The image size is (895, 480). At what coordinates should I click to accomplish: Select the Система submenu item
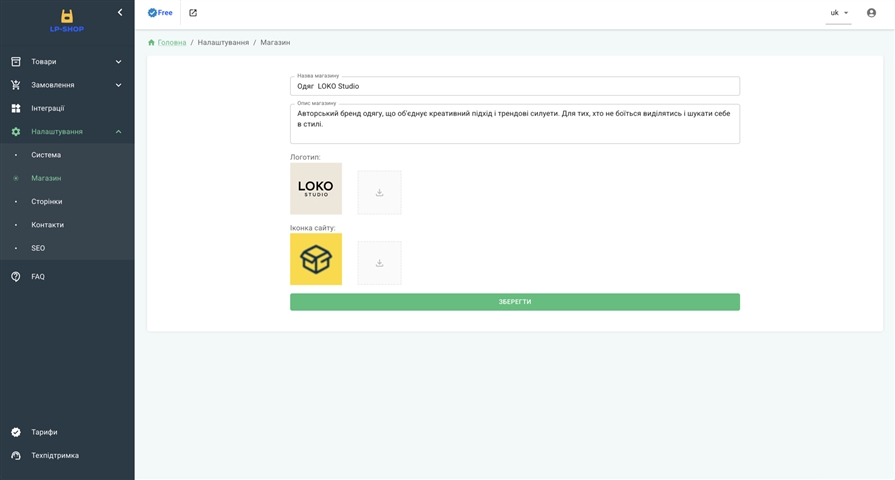click(x=46, y=155)
